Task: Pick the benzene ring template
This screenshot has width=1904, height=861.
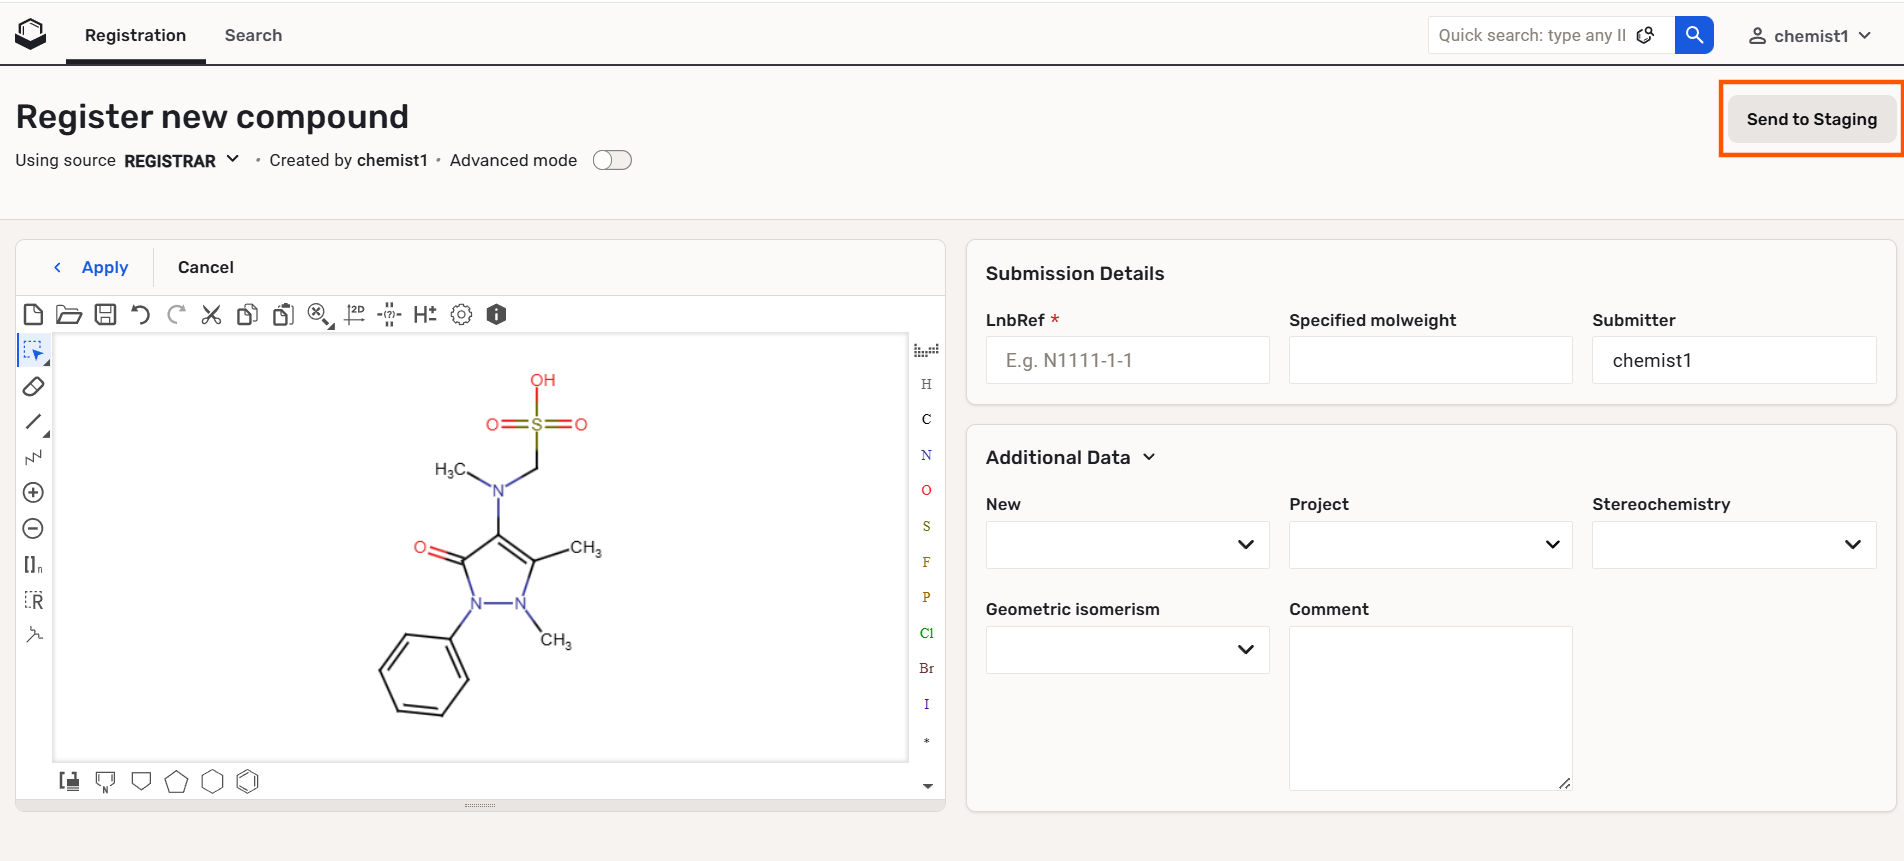Action: pos(248,781)
